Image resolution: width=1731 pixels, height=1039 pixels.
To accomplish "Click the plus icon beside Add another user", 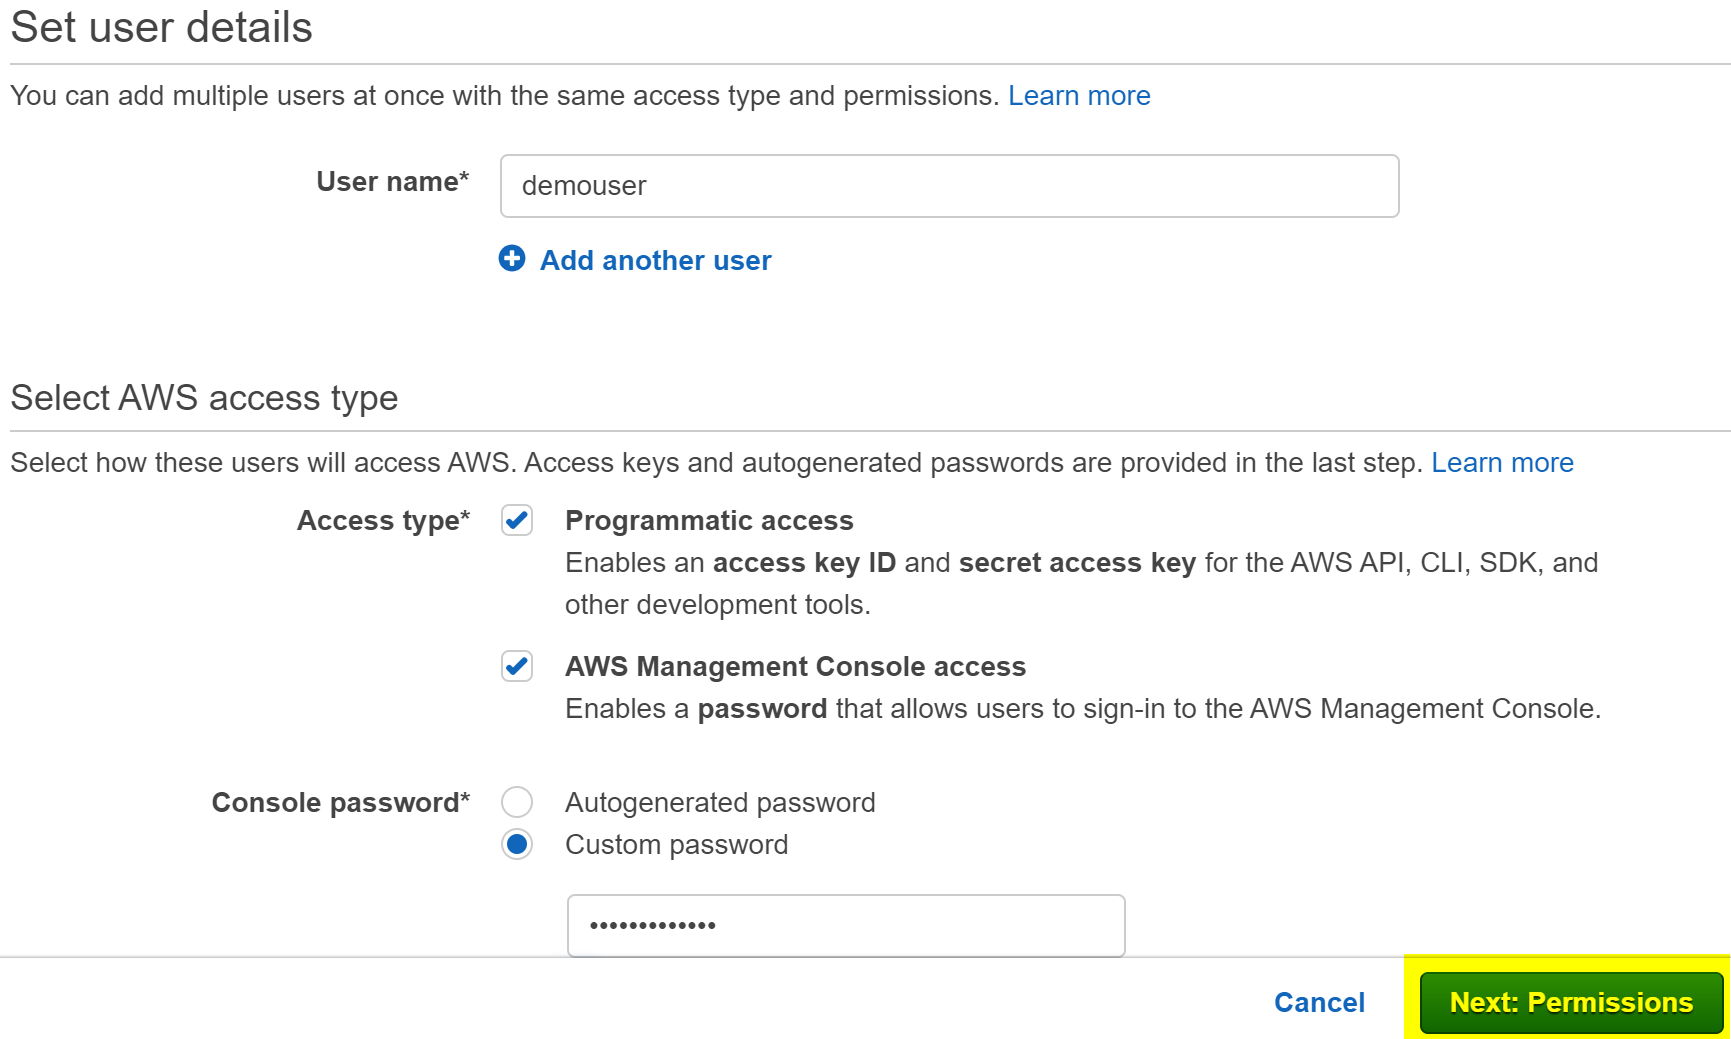I will 512,259.
